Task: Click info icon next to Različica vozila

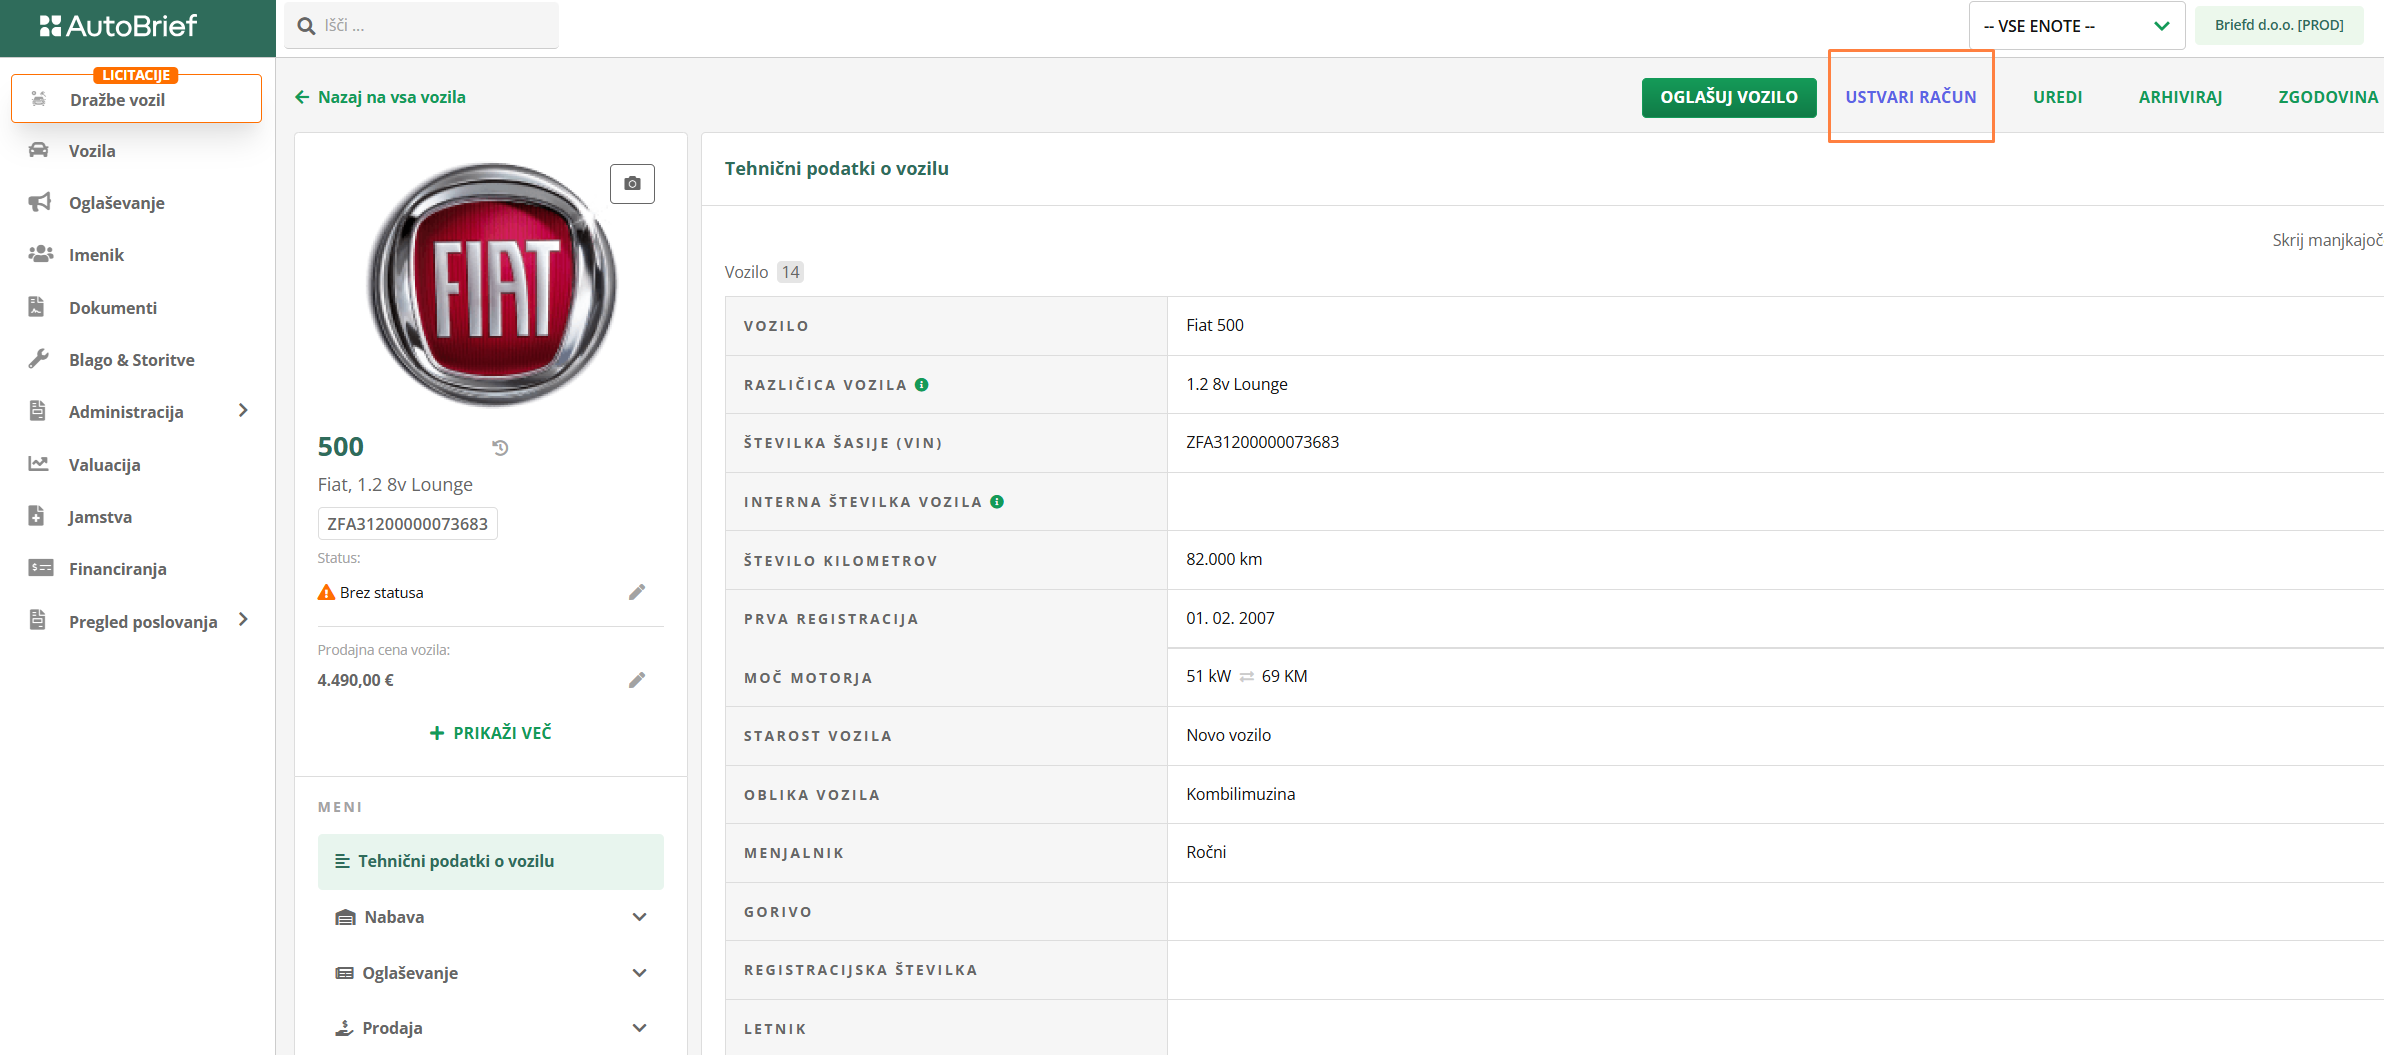Action: (x=922, y=384)
